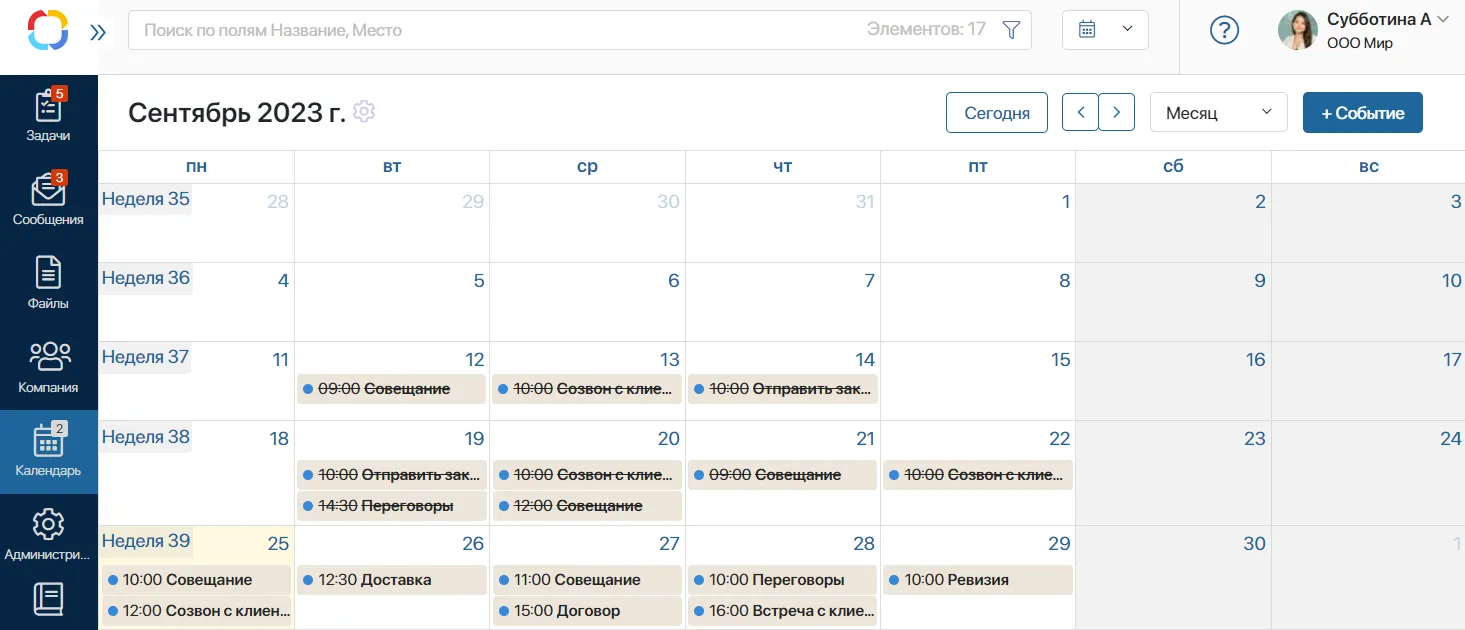
Task: Open the Company section icon
Action: click(x=48, y=356)
